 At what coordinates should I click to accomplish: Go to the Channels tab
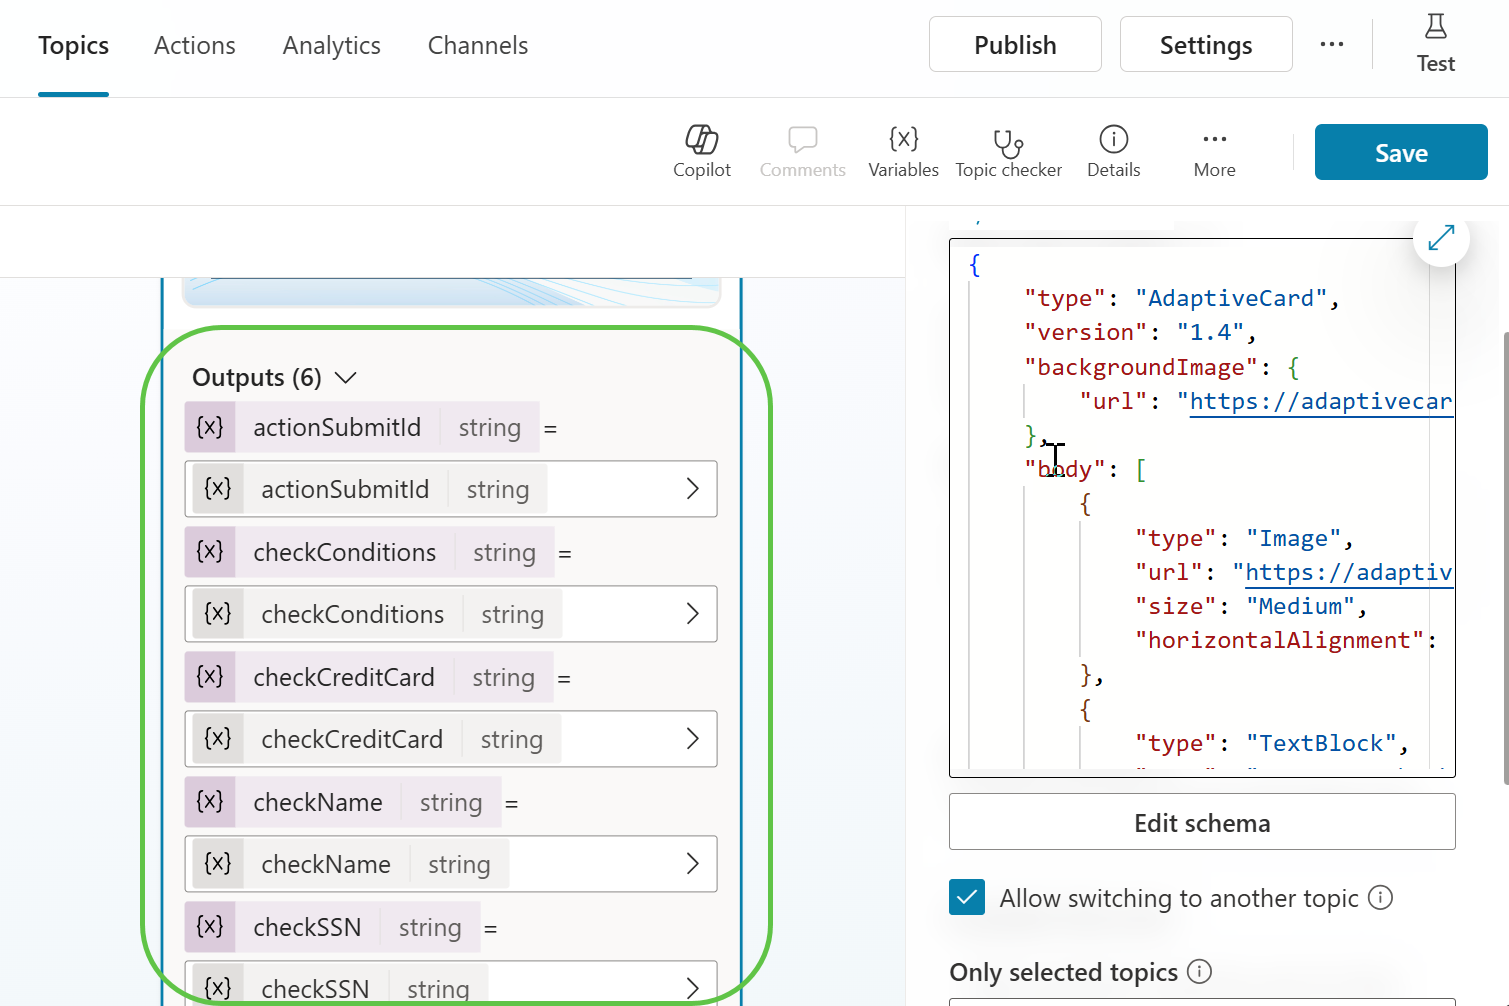[x=478, y=46]
